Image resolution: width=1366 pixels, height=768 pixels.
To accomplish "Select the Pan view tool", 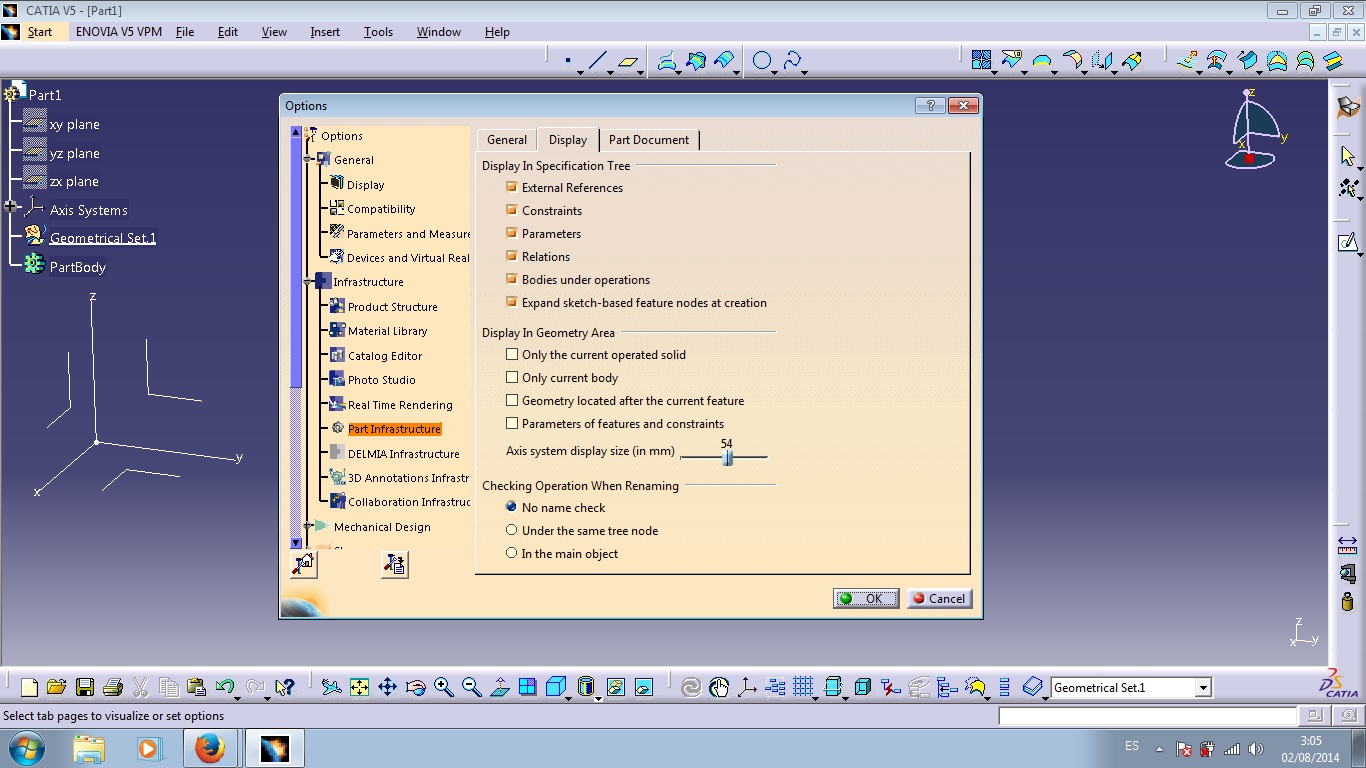I will pyautogui.click(x=387, y=687).
